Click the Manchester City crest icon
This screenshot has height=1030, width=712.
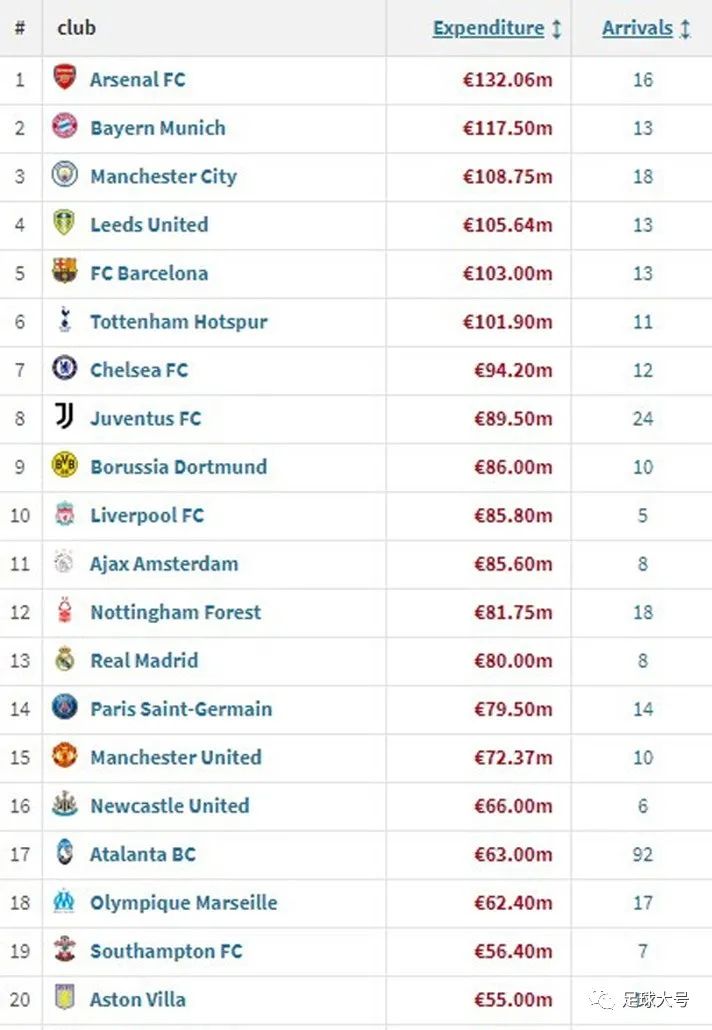pyautogui.click(x=64, y=175)
